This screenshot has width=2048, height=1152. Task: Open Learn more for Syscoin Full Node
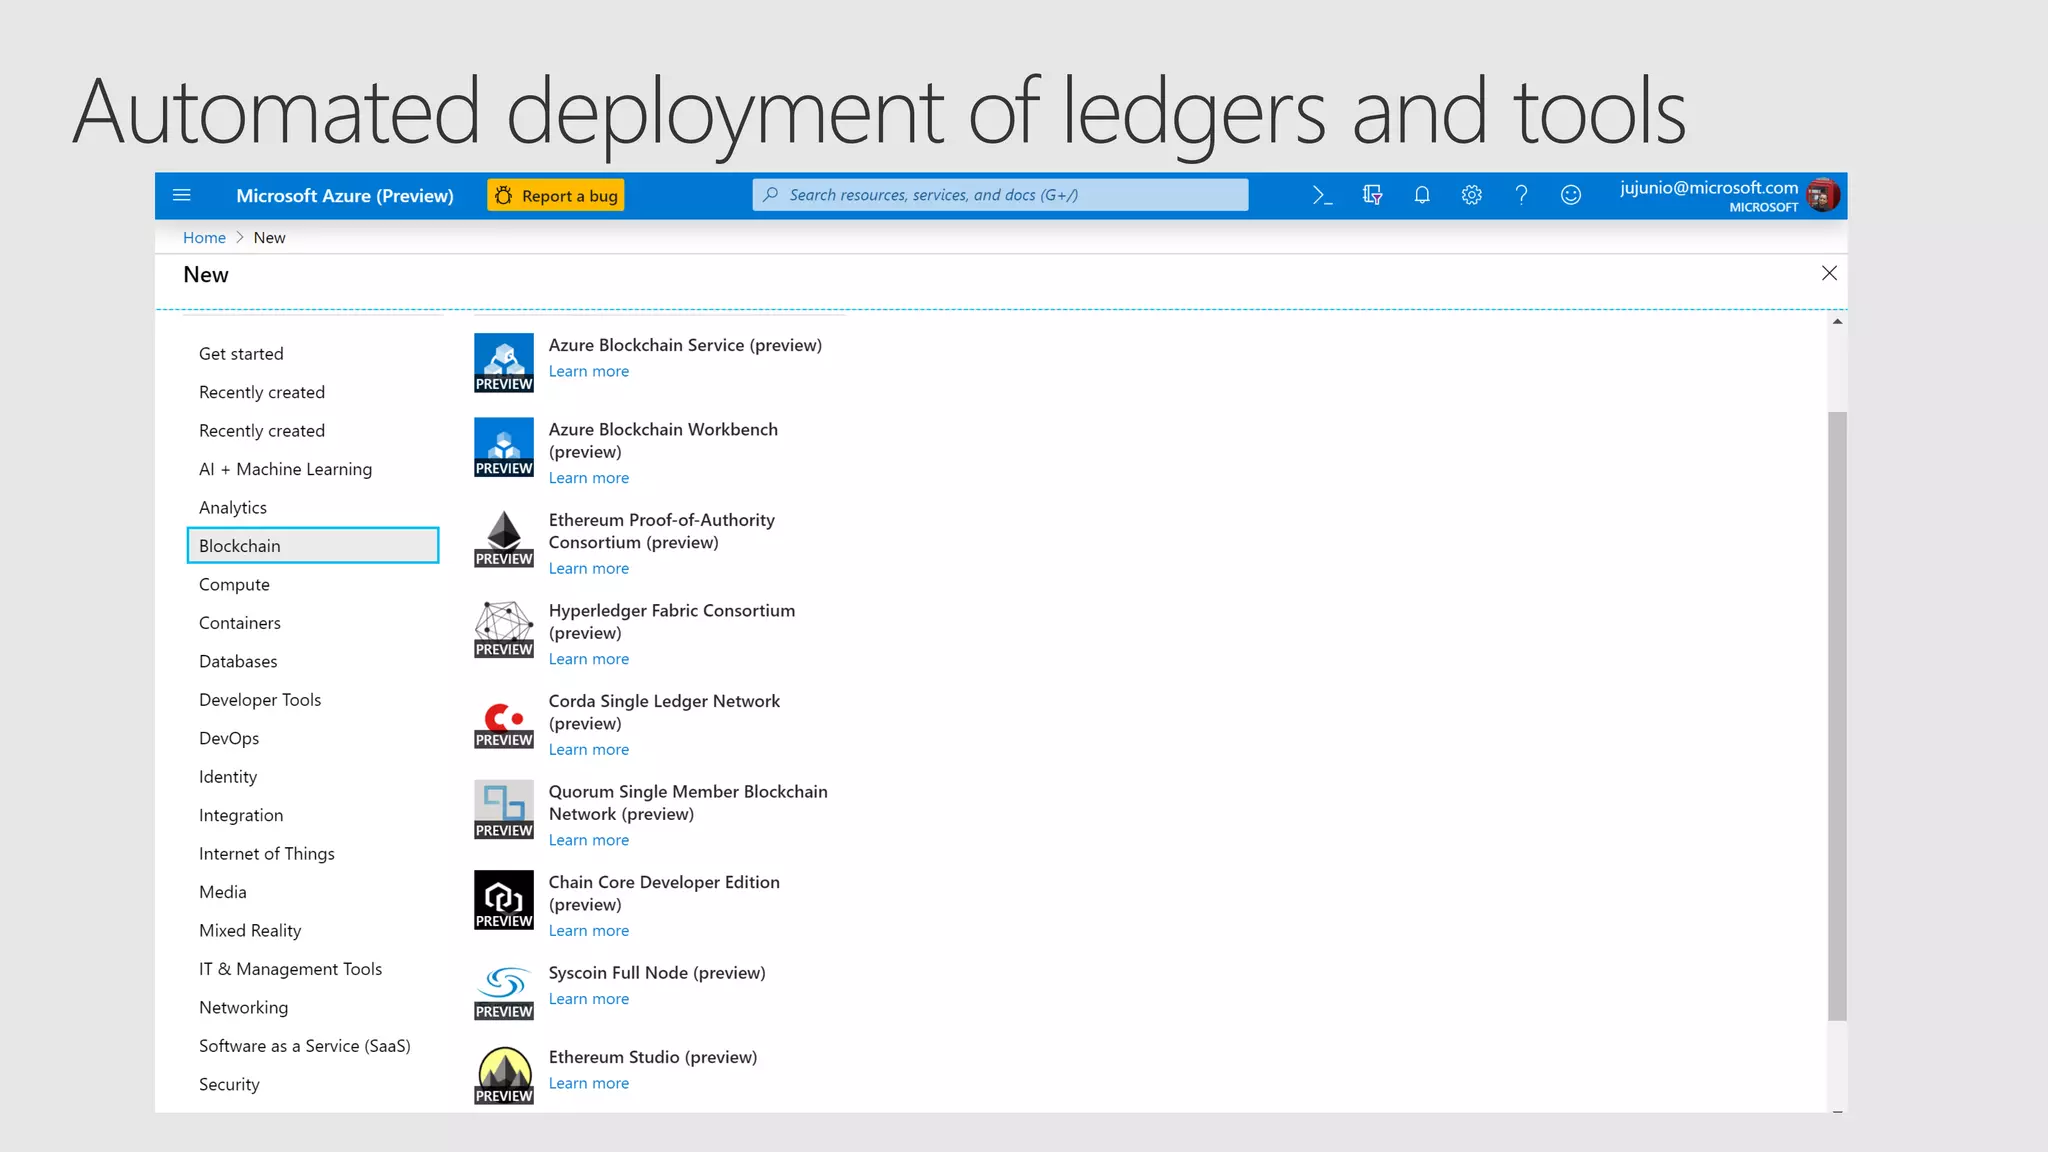click(x=589, y=999)
